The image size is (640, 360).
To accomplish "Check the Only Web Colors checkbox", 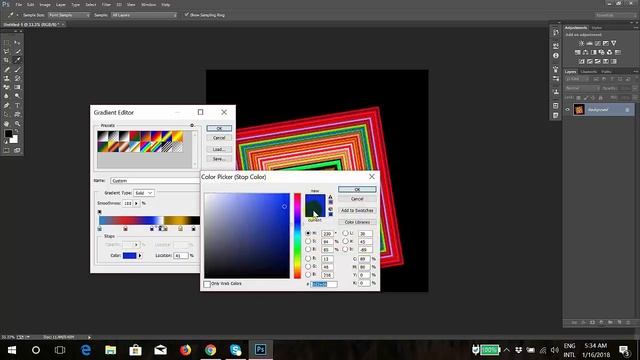I will [207, 284].
